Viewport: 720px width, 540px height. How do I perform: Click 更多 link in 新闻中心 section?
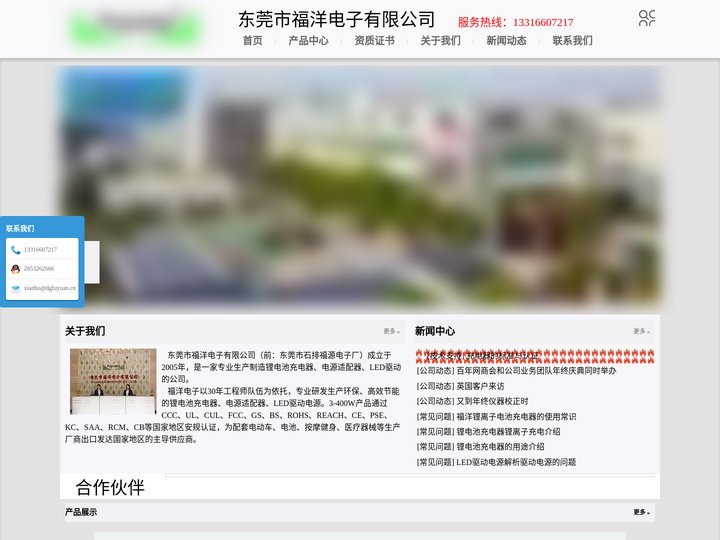pos(641,331)
